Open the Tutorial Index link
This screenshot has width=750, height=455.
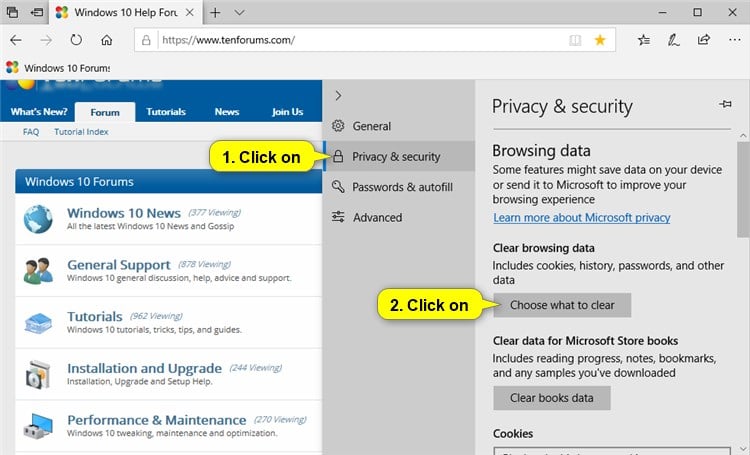tap(81, 132)
